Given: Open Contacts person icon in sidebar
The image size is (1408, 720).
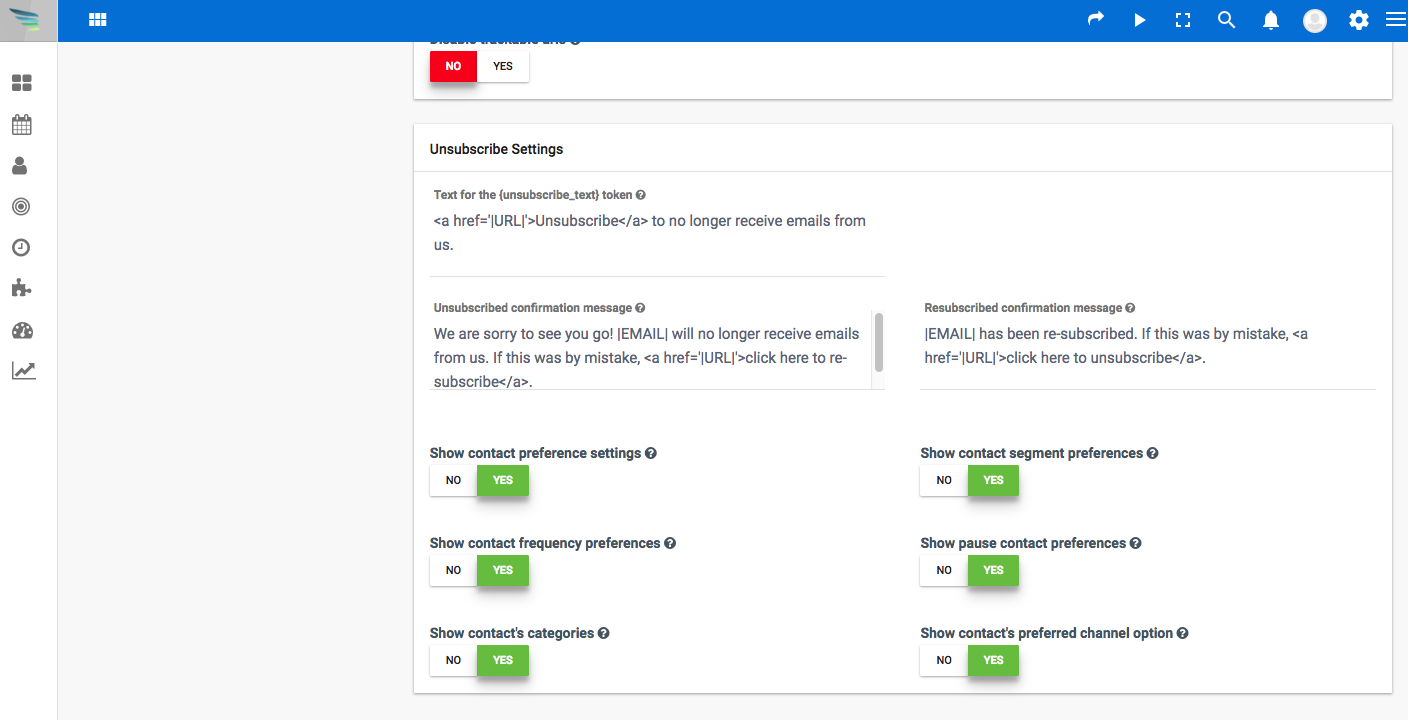Looking at the screenshot, I should pyautogui.click(x=21, y=166).
